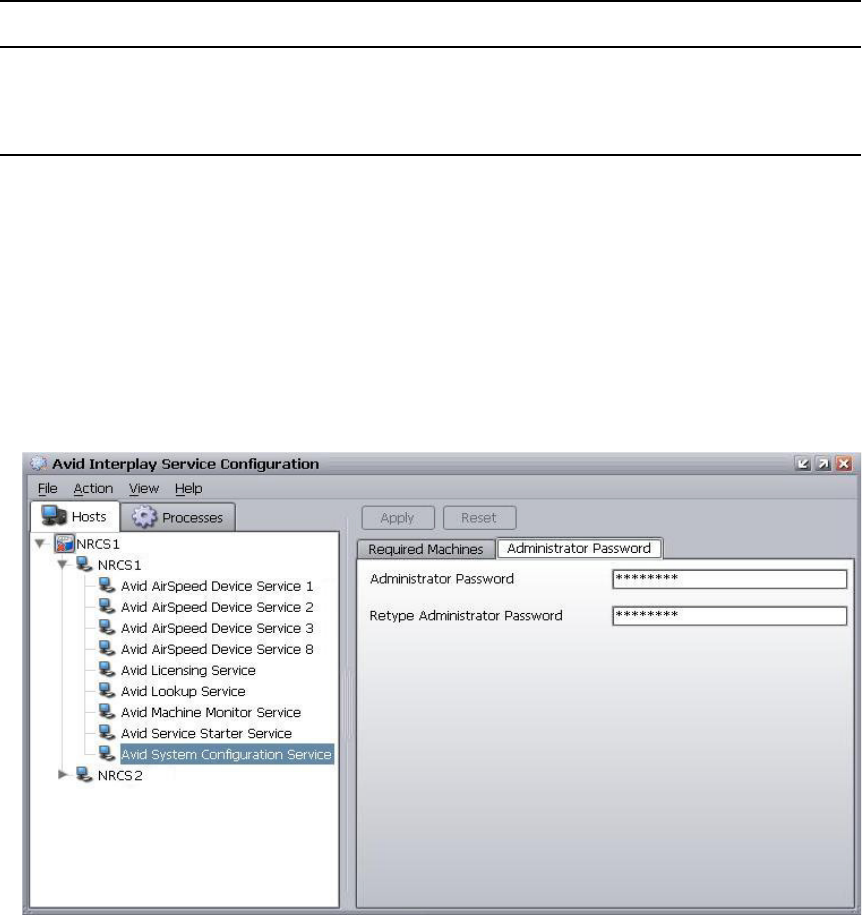
Task: Select Avid AirSpeed Device Service 1
Action: pos(217,586)
